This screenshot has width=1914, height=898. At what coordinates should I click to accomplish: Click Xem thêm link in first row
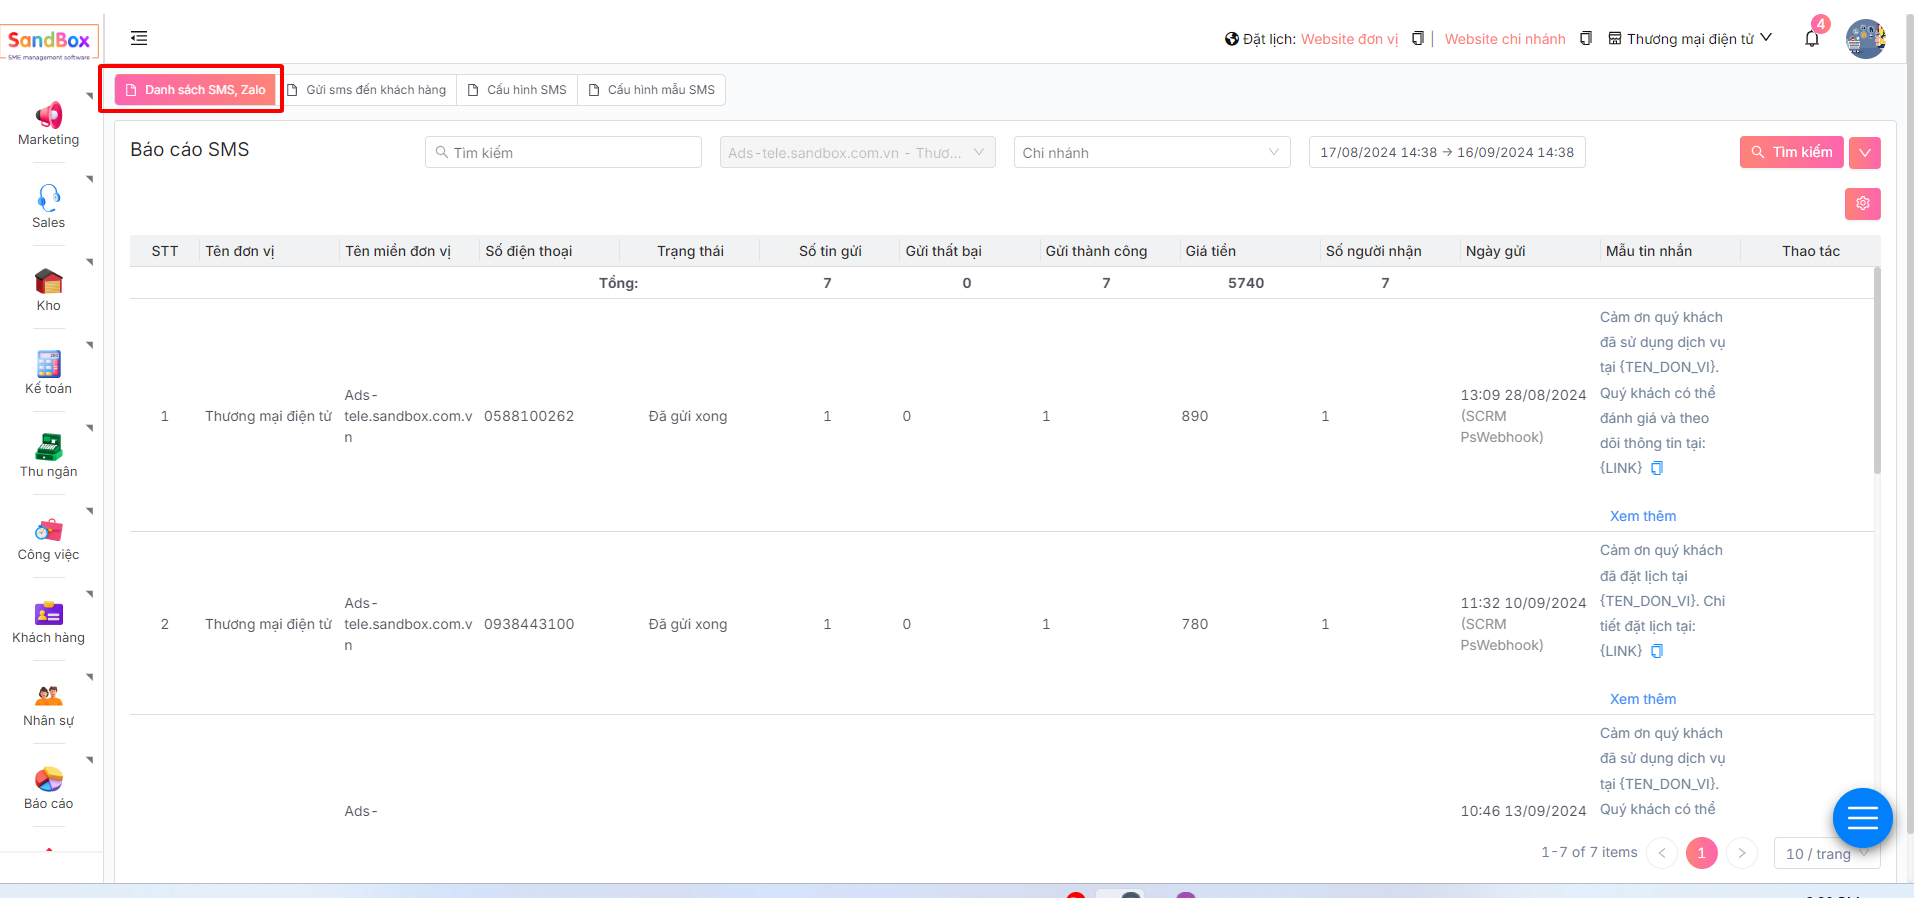(1642, 516)
